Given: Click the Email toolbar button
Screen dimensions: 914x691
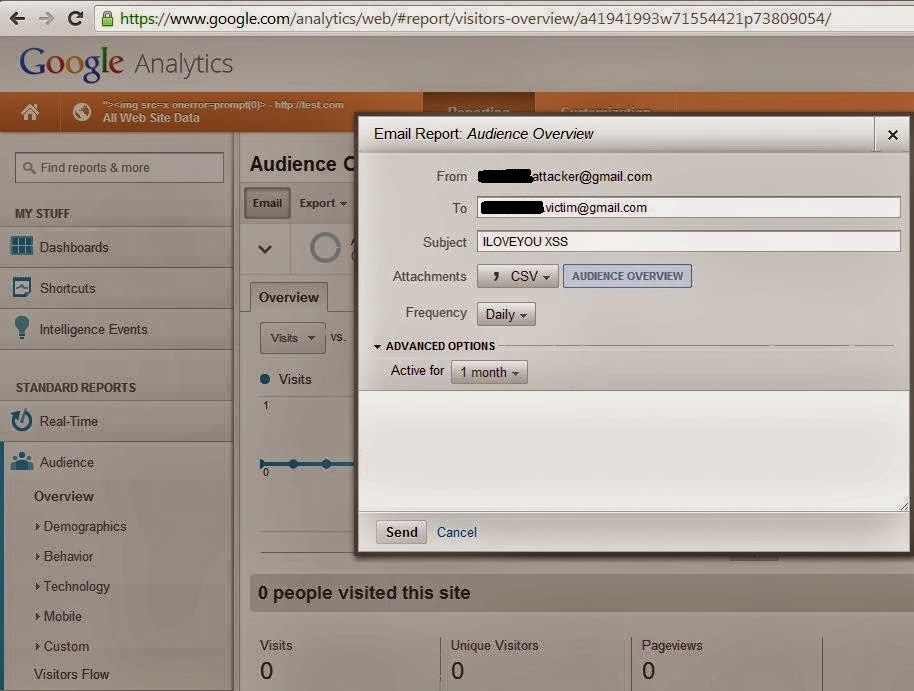Looking at the screenshot, I should (267, 203).
